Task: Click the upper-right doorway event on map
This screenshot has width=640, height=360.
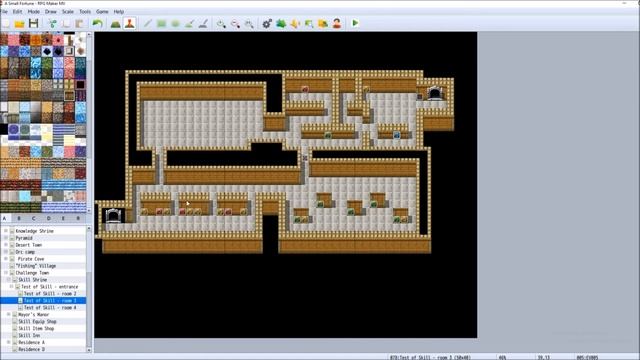Action: click(x=435, y=93)
